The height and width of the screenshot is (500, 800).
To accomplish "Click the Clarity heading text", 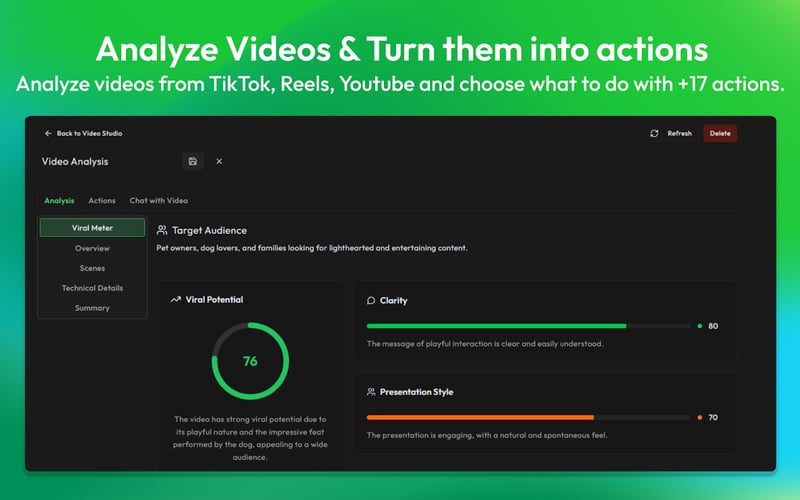I will click(x=393, y=301).
